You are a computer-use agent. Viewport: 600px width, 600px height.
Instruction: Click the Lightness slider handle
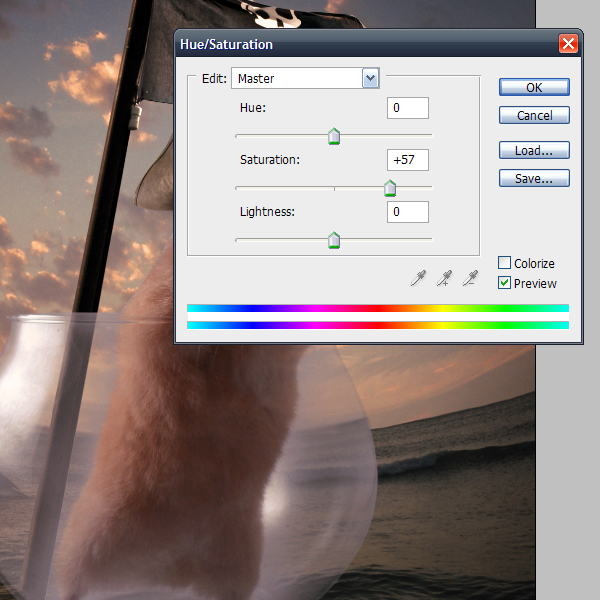[334, 240]
